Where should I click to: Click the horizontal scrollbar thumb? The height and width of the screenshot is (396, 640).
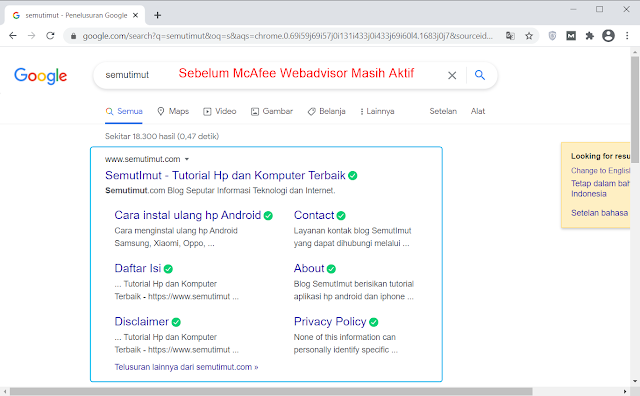click(x=271, y=392)
